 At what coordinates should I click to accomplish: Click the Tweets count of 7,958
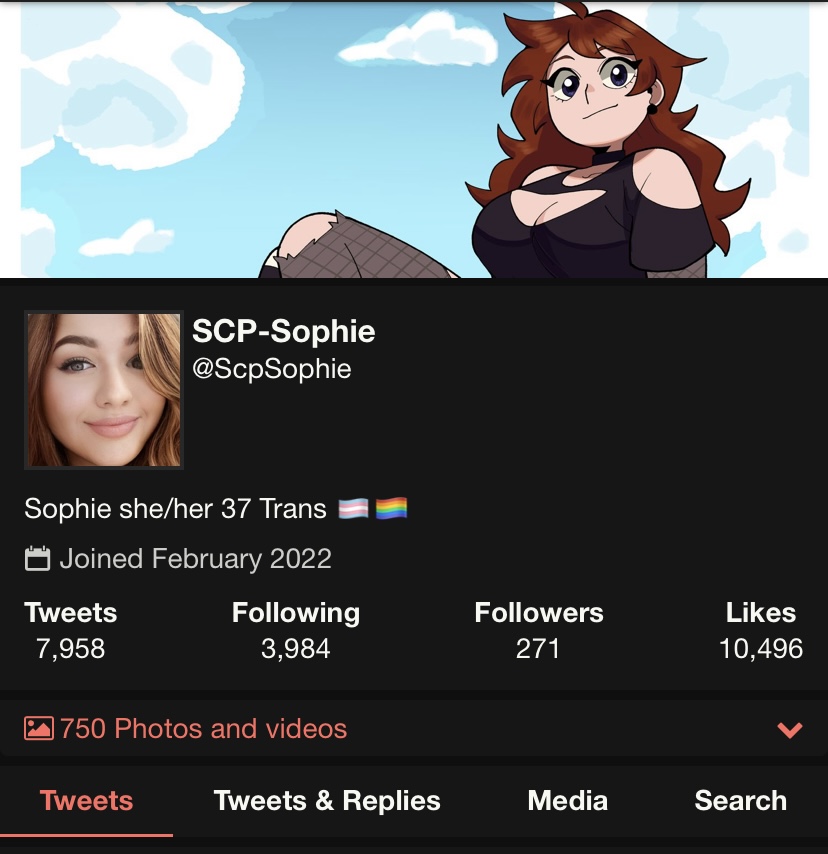coord(70,630)
